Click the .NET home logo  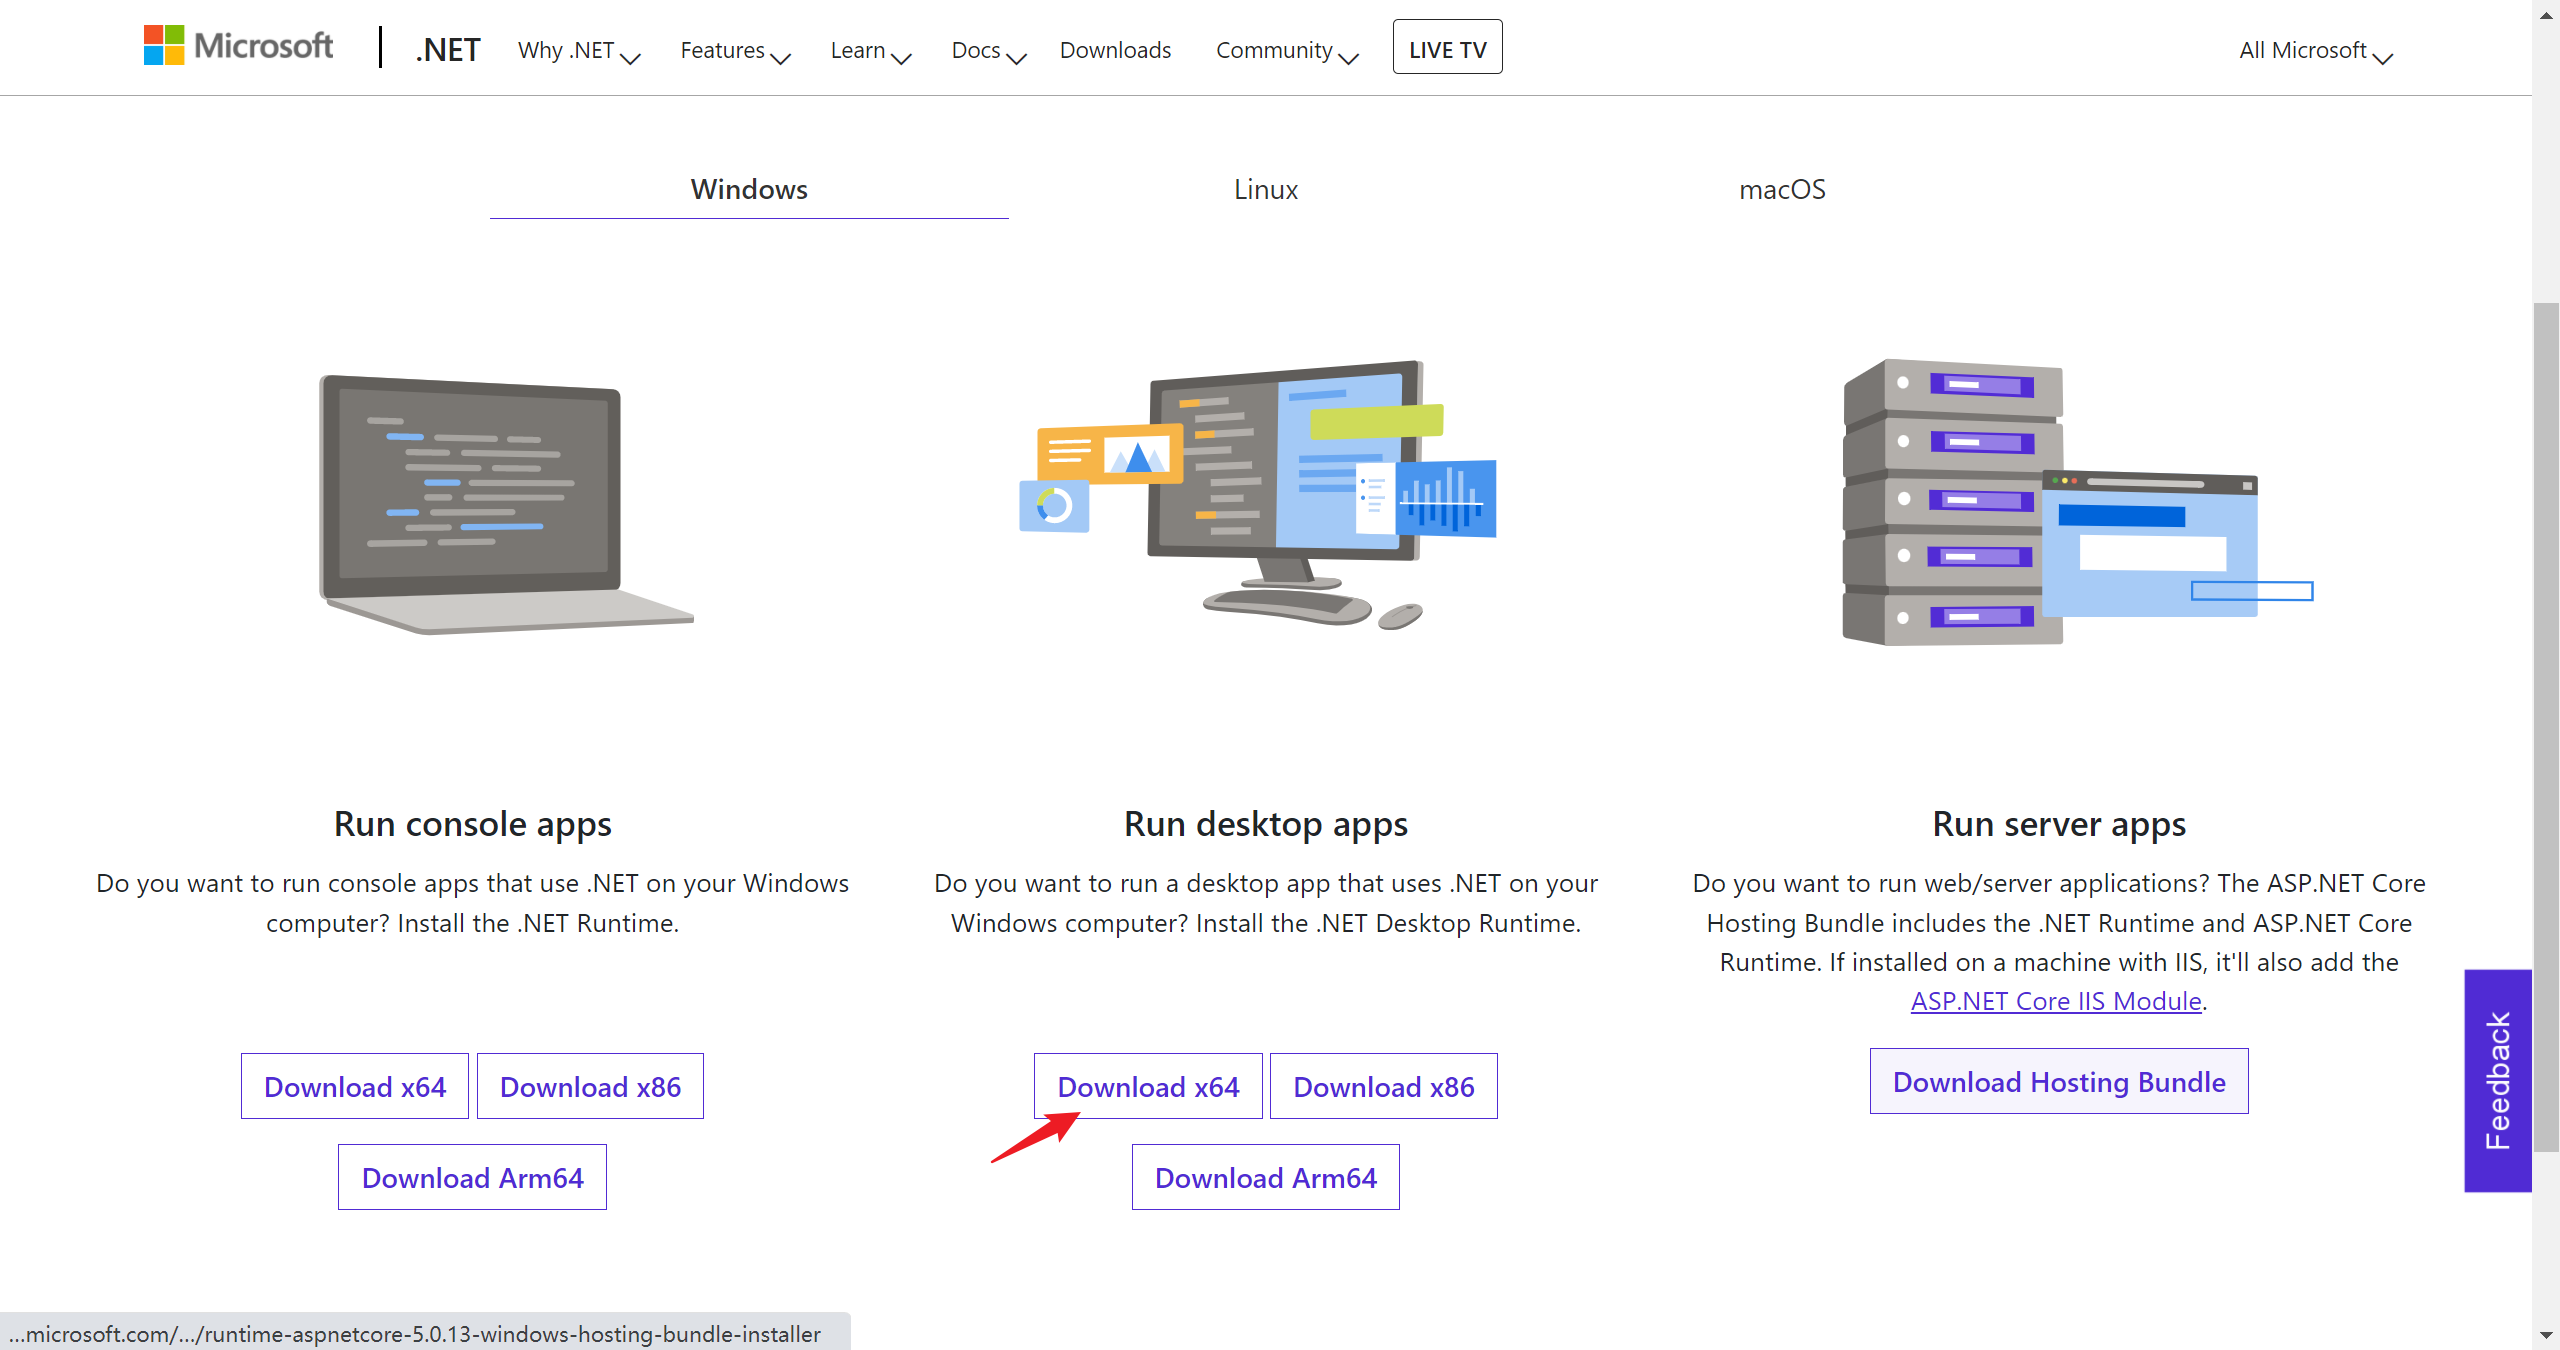click(448, 50)
